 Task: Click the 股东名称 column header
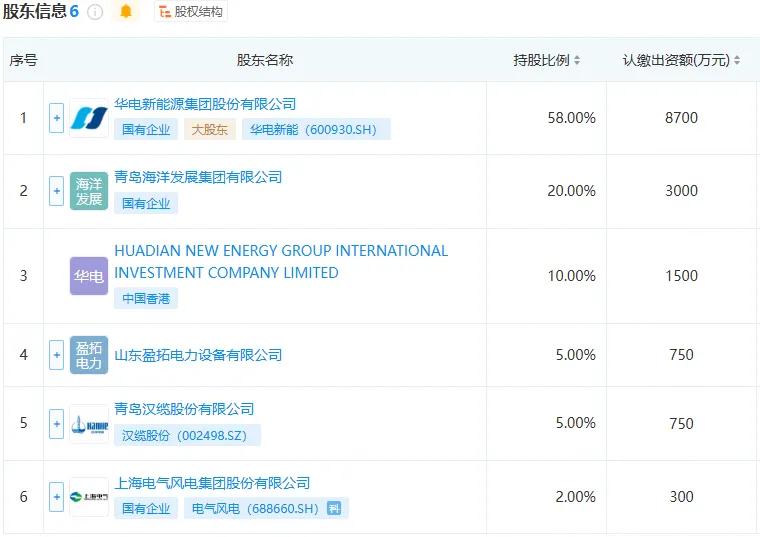(x=265, y=60)
